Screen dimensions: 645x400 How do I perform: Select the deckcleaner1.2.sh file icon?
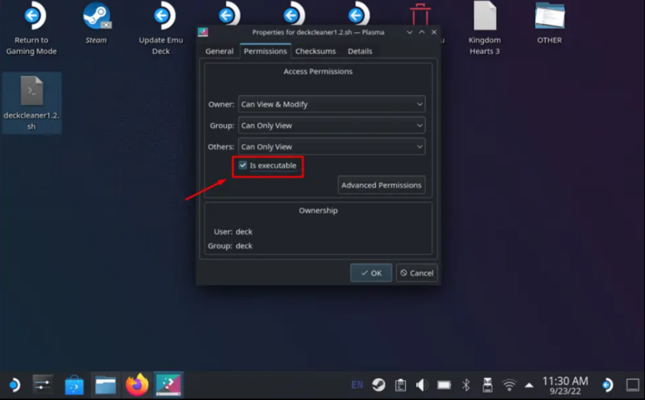31,94
